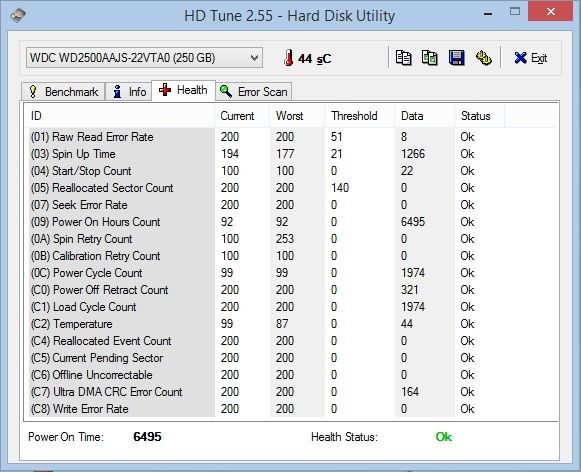The height and width of the screenshot is (472, 581).
Task: Open the Error Scan tab
Action: [x=253, y=92]
